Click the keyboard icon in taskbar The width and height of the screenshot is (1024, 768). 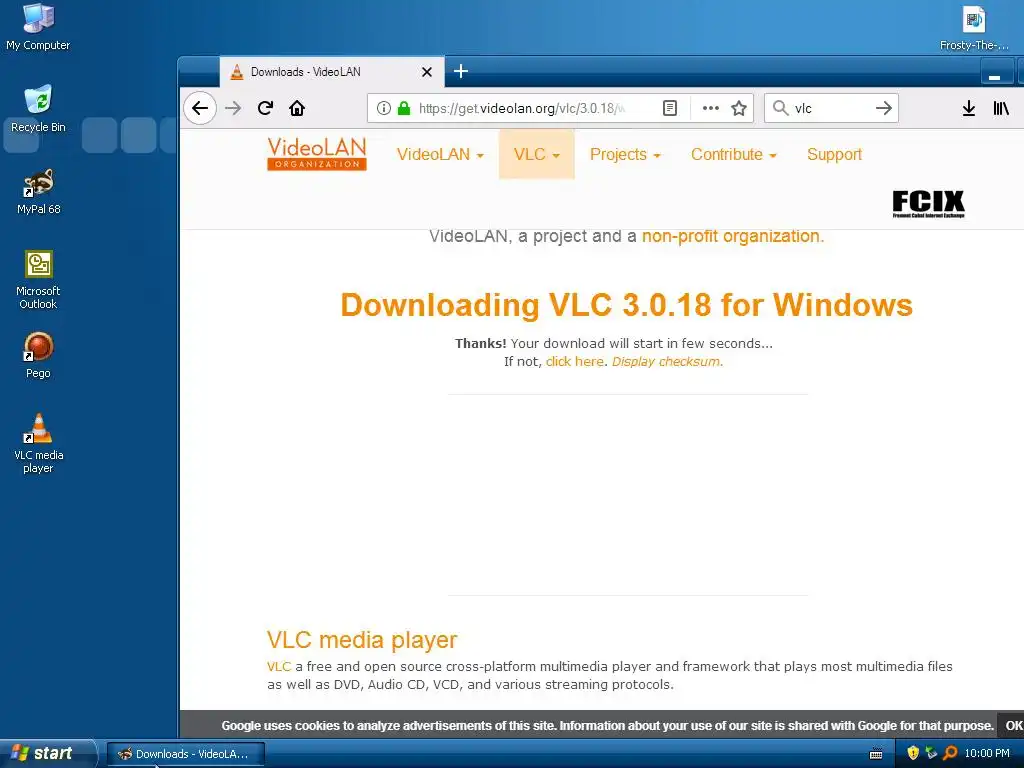876,754
